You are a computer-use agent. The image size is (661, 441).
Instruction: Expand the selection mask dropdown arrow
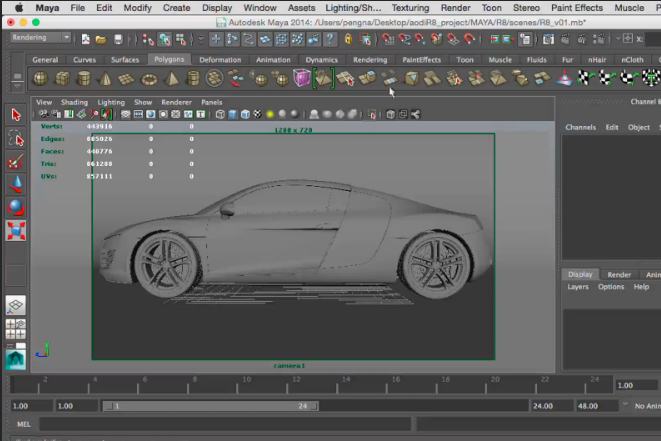tap(201, 40)
